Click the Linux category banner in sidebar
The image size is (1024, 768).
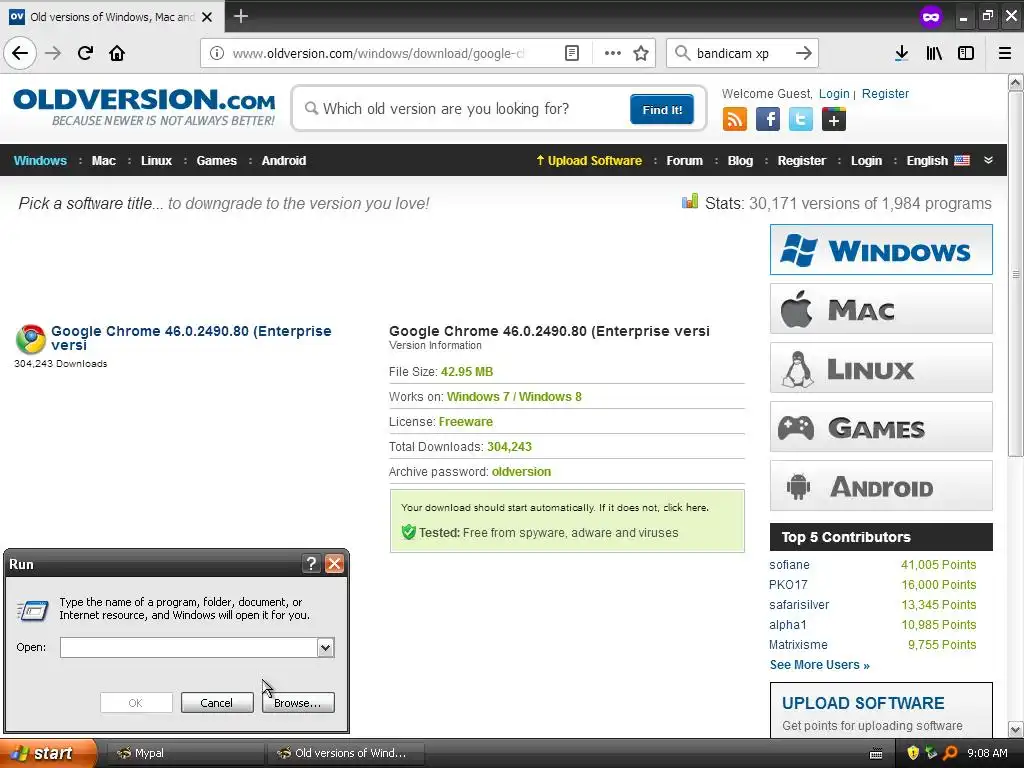(x=881, y=368)
